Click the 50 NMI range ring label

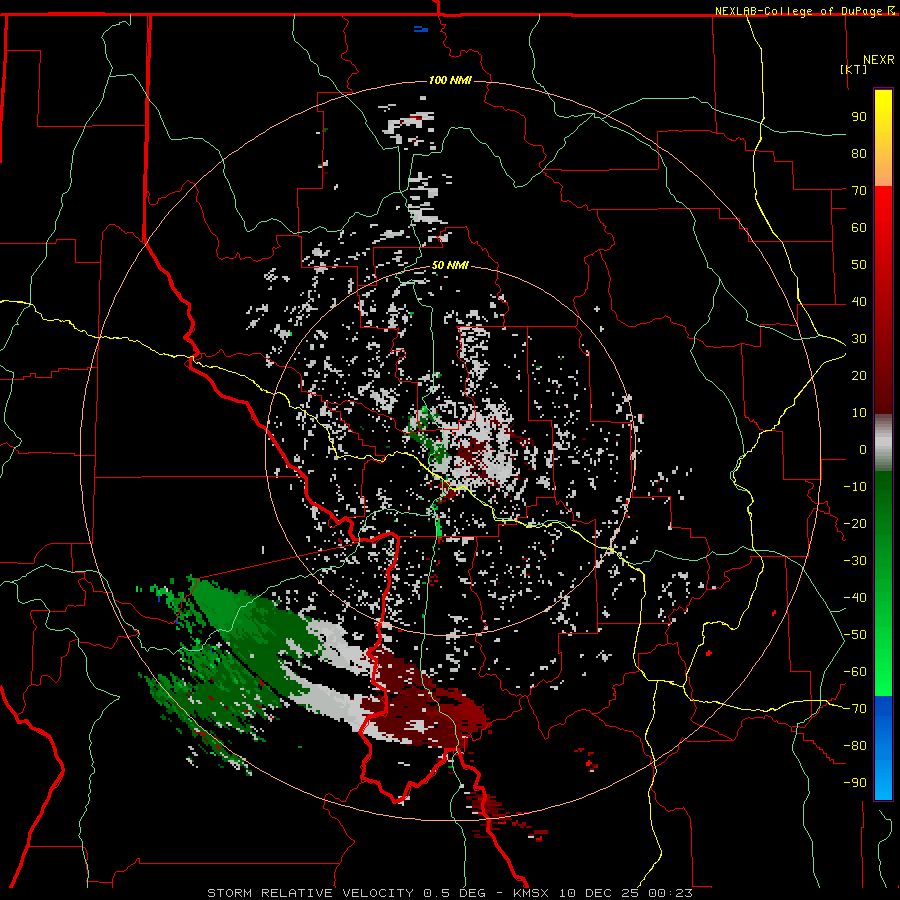tap(450, 265)
